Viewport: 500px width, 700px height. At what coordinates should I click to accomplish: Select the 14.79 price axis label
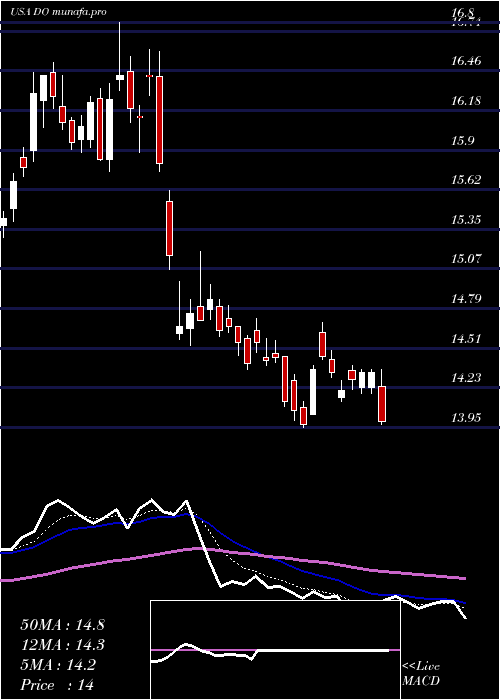[466, 298]
